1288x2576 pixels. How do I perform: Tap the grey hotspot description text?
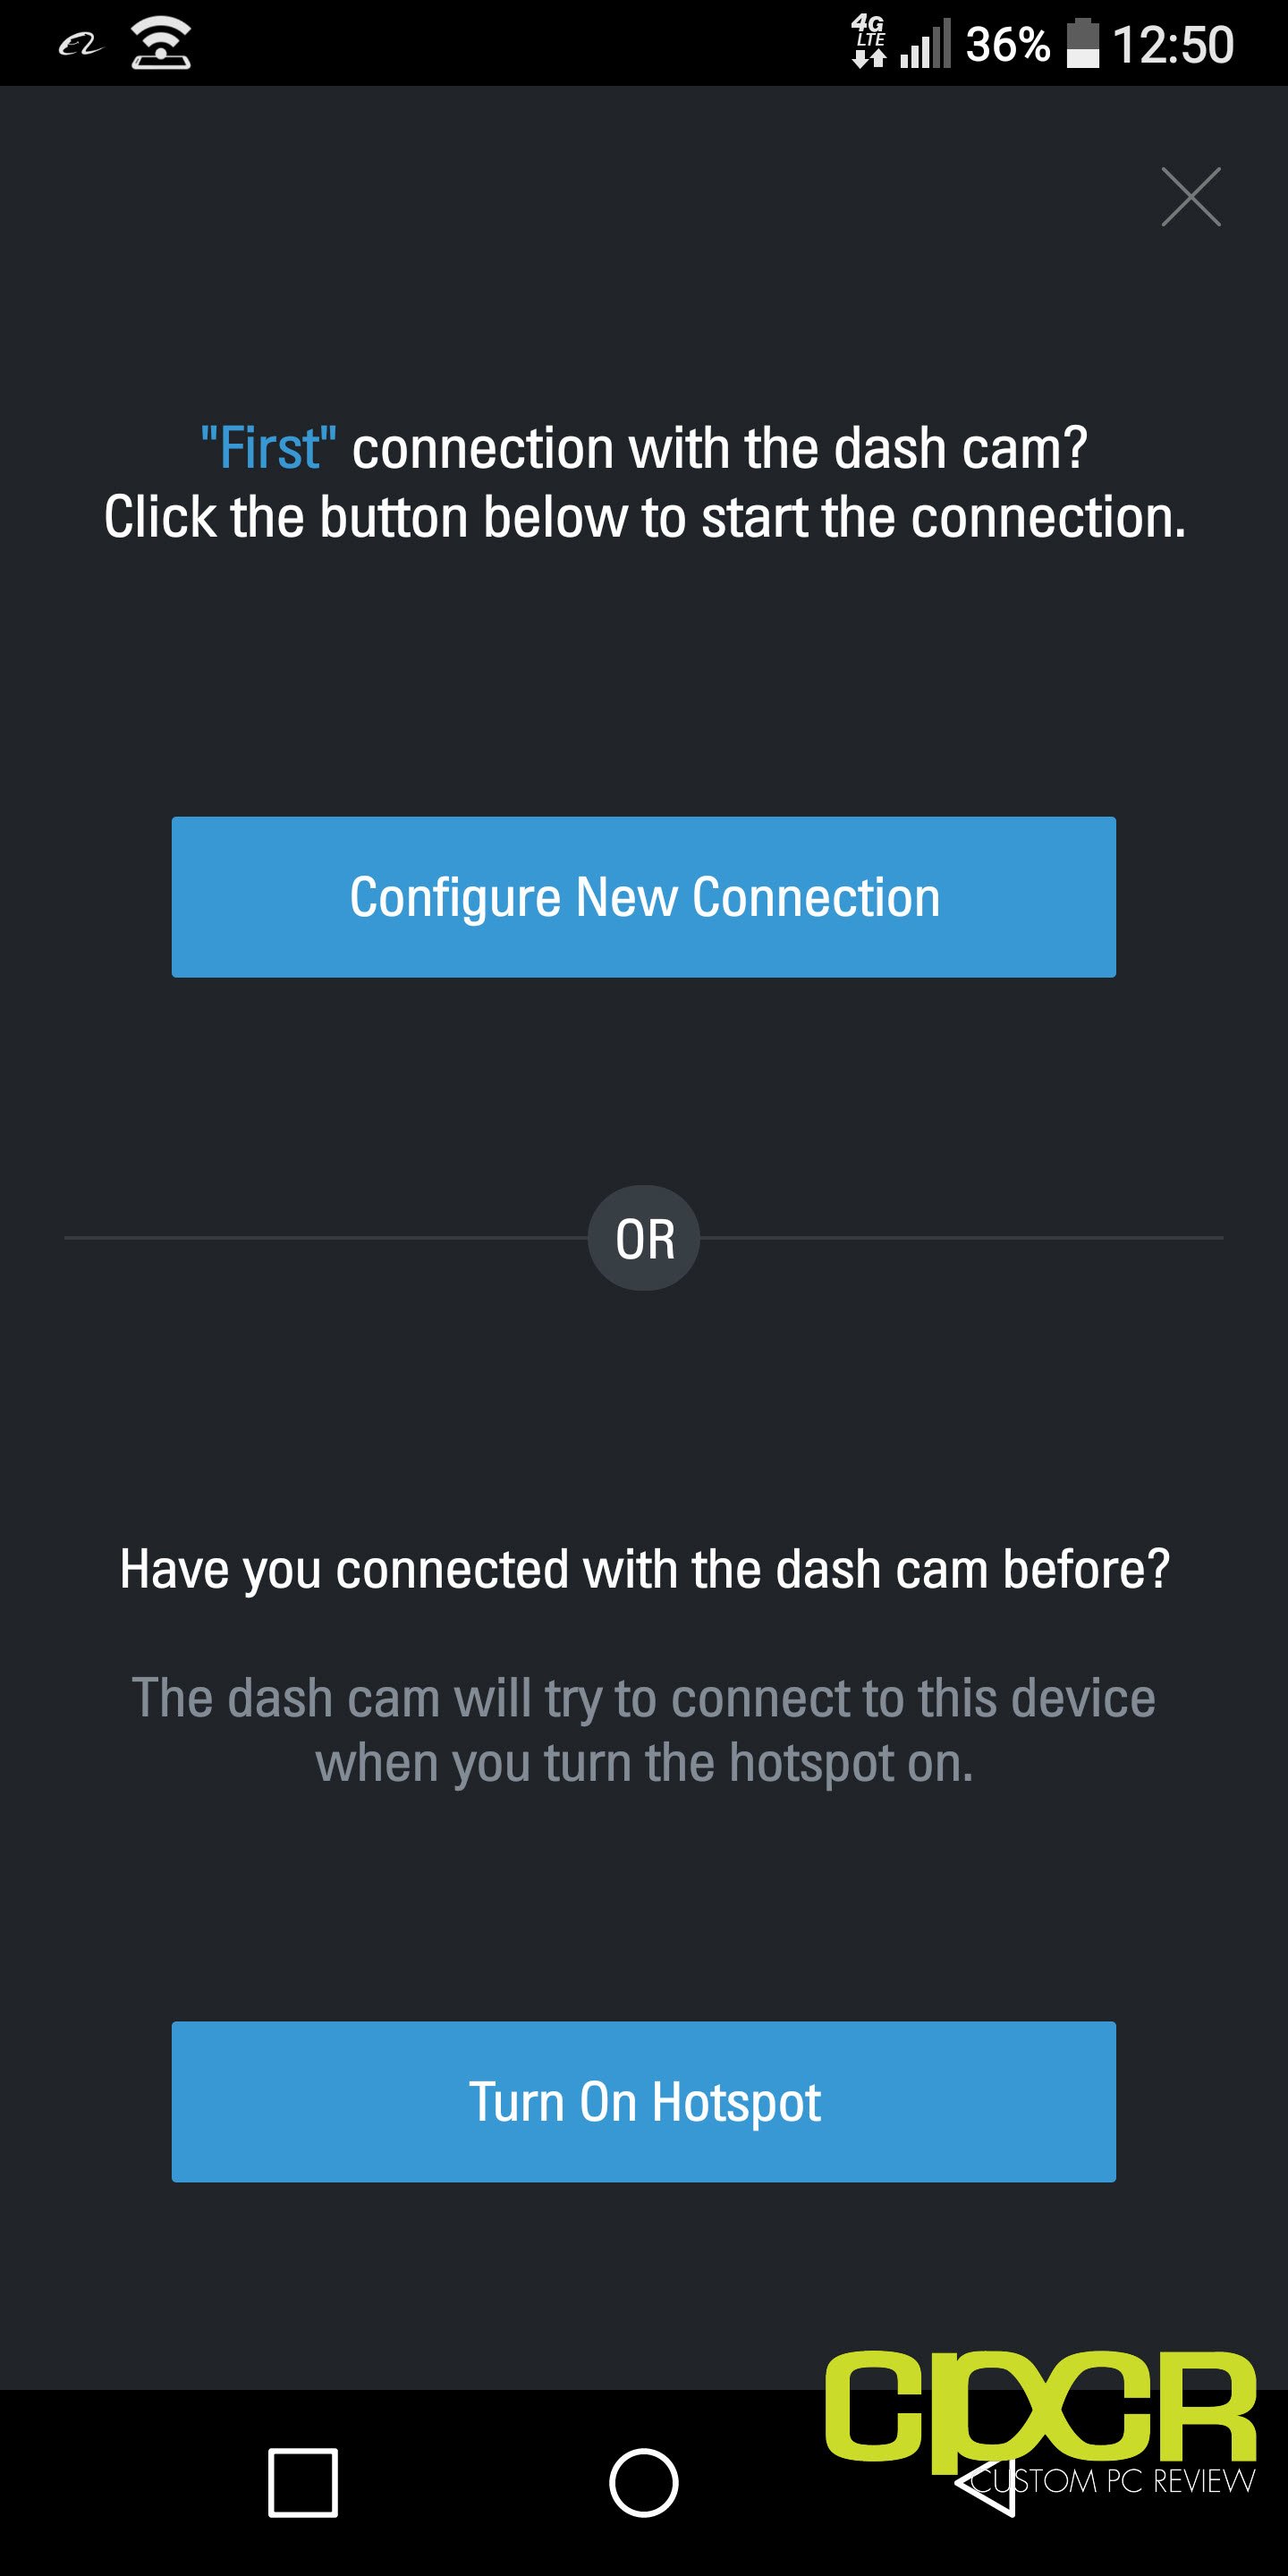click(x=644, y=1730)
